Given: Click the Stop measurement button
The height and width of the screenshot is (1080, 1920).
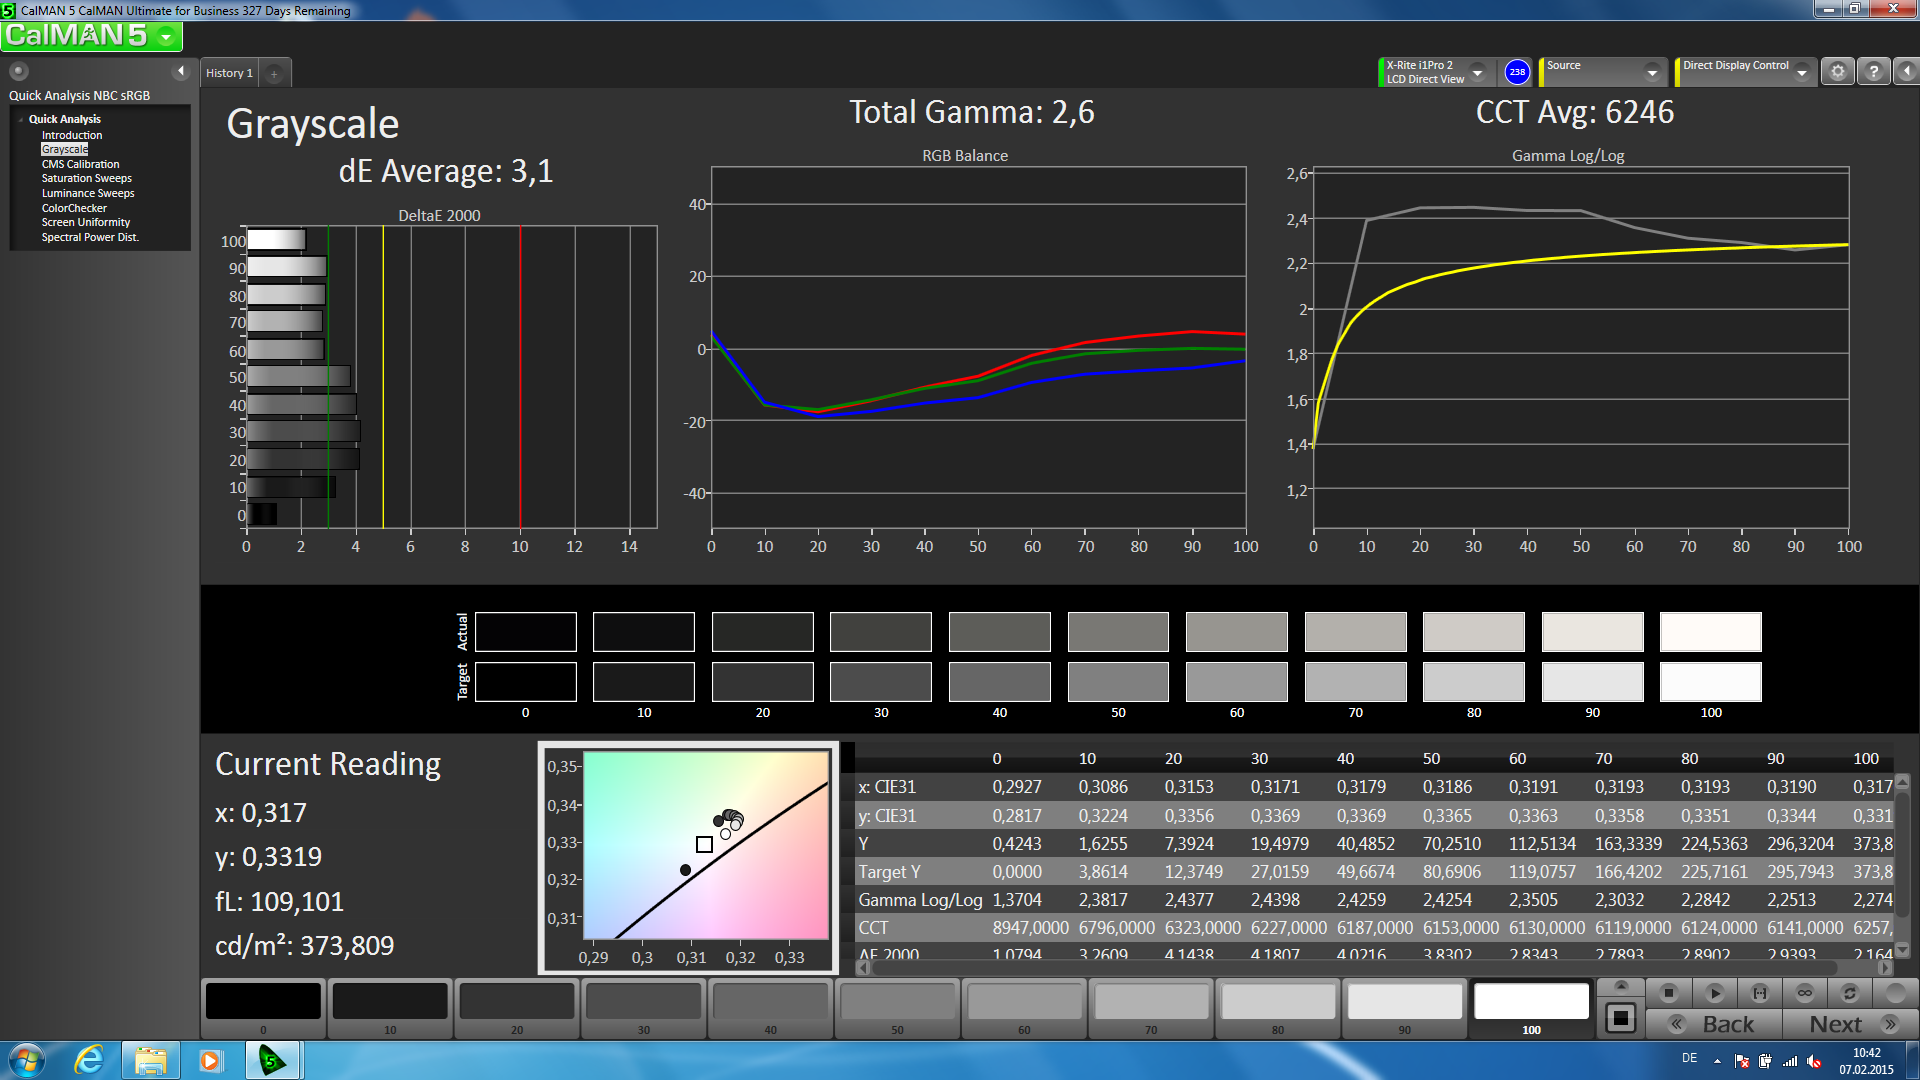Looking at the screenshot, I should point(1668,993).
